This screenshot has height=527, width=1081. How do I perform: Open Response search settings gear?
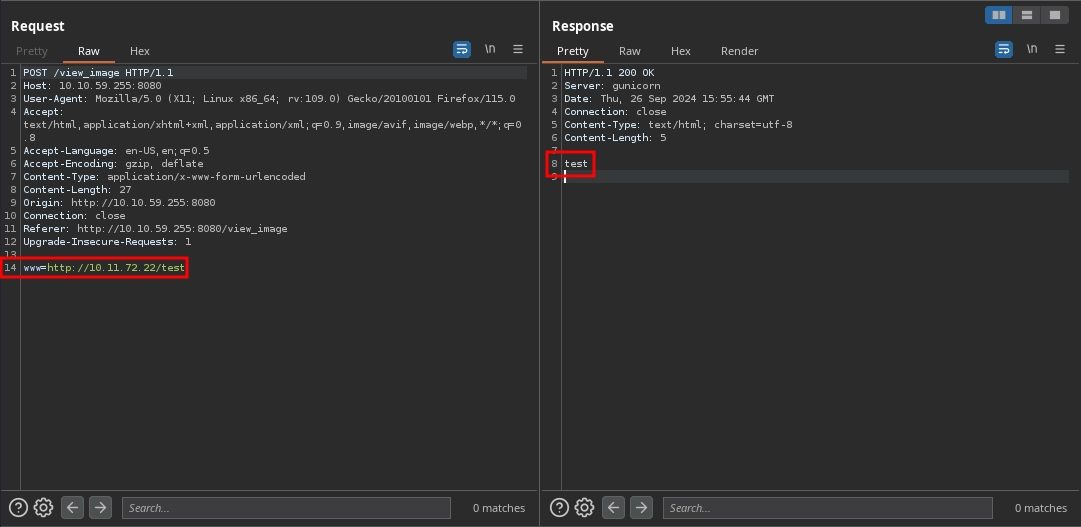pyautogui.click(x=585, y=508)
